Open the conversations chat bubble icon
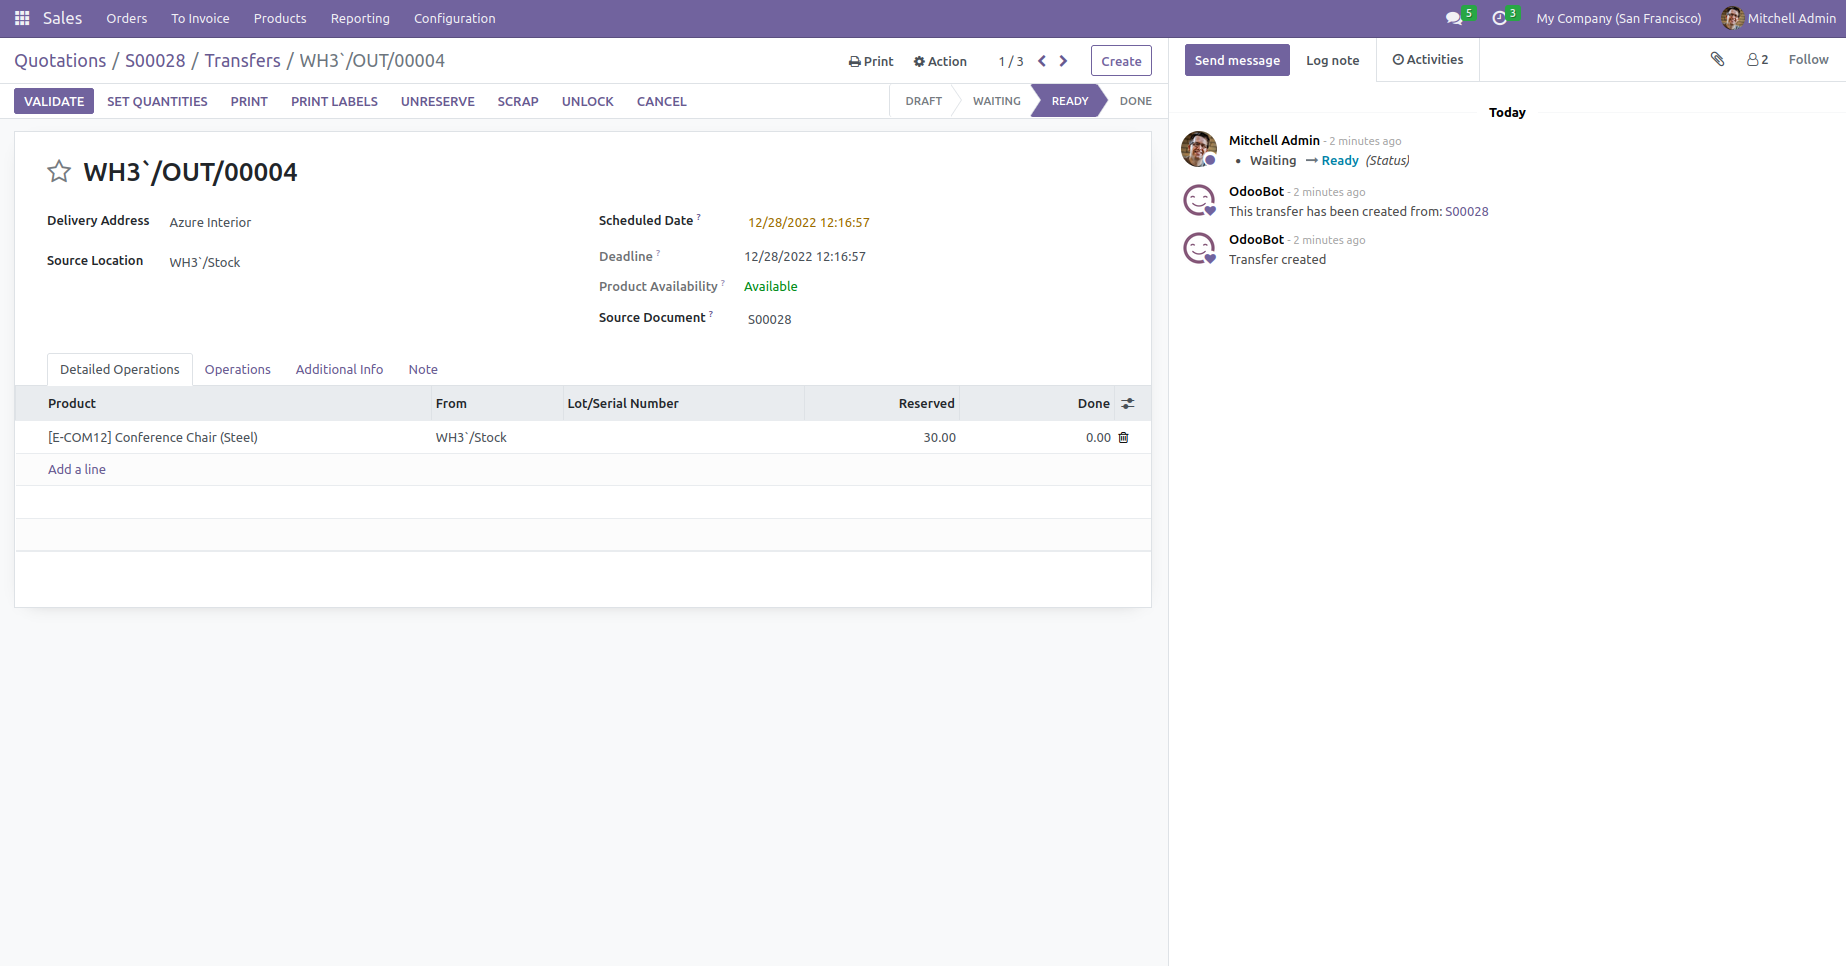 (1454, 18)
